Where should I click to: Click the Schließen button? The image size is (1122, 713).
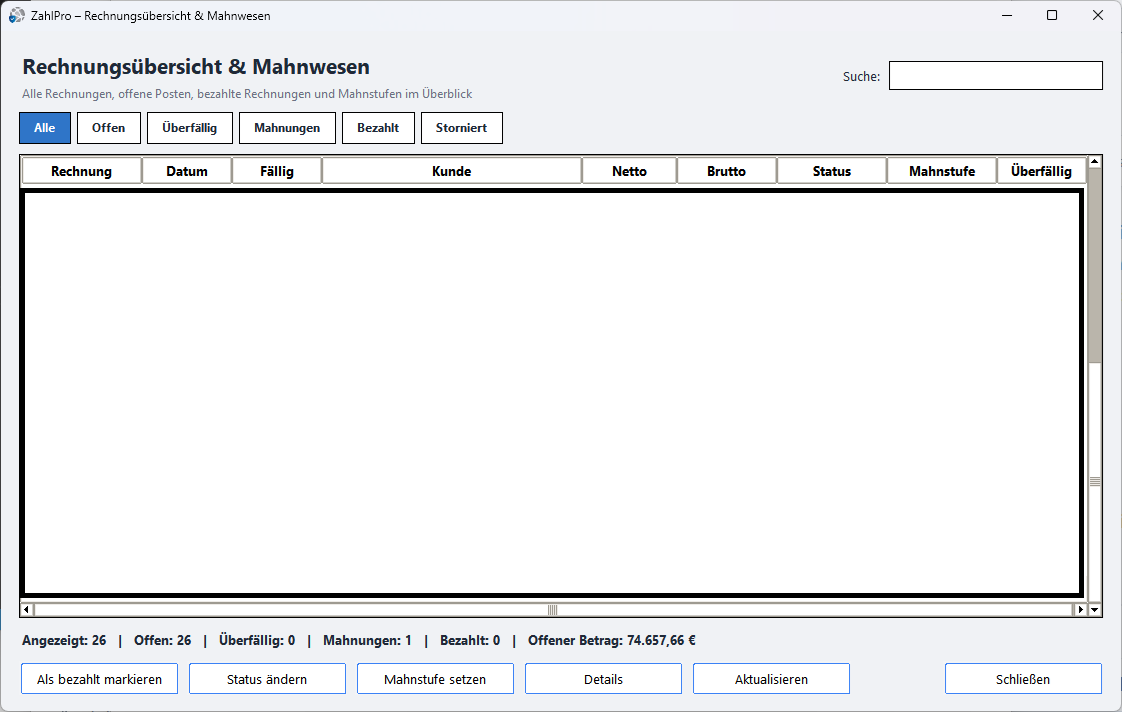[1023, 679]
